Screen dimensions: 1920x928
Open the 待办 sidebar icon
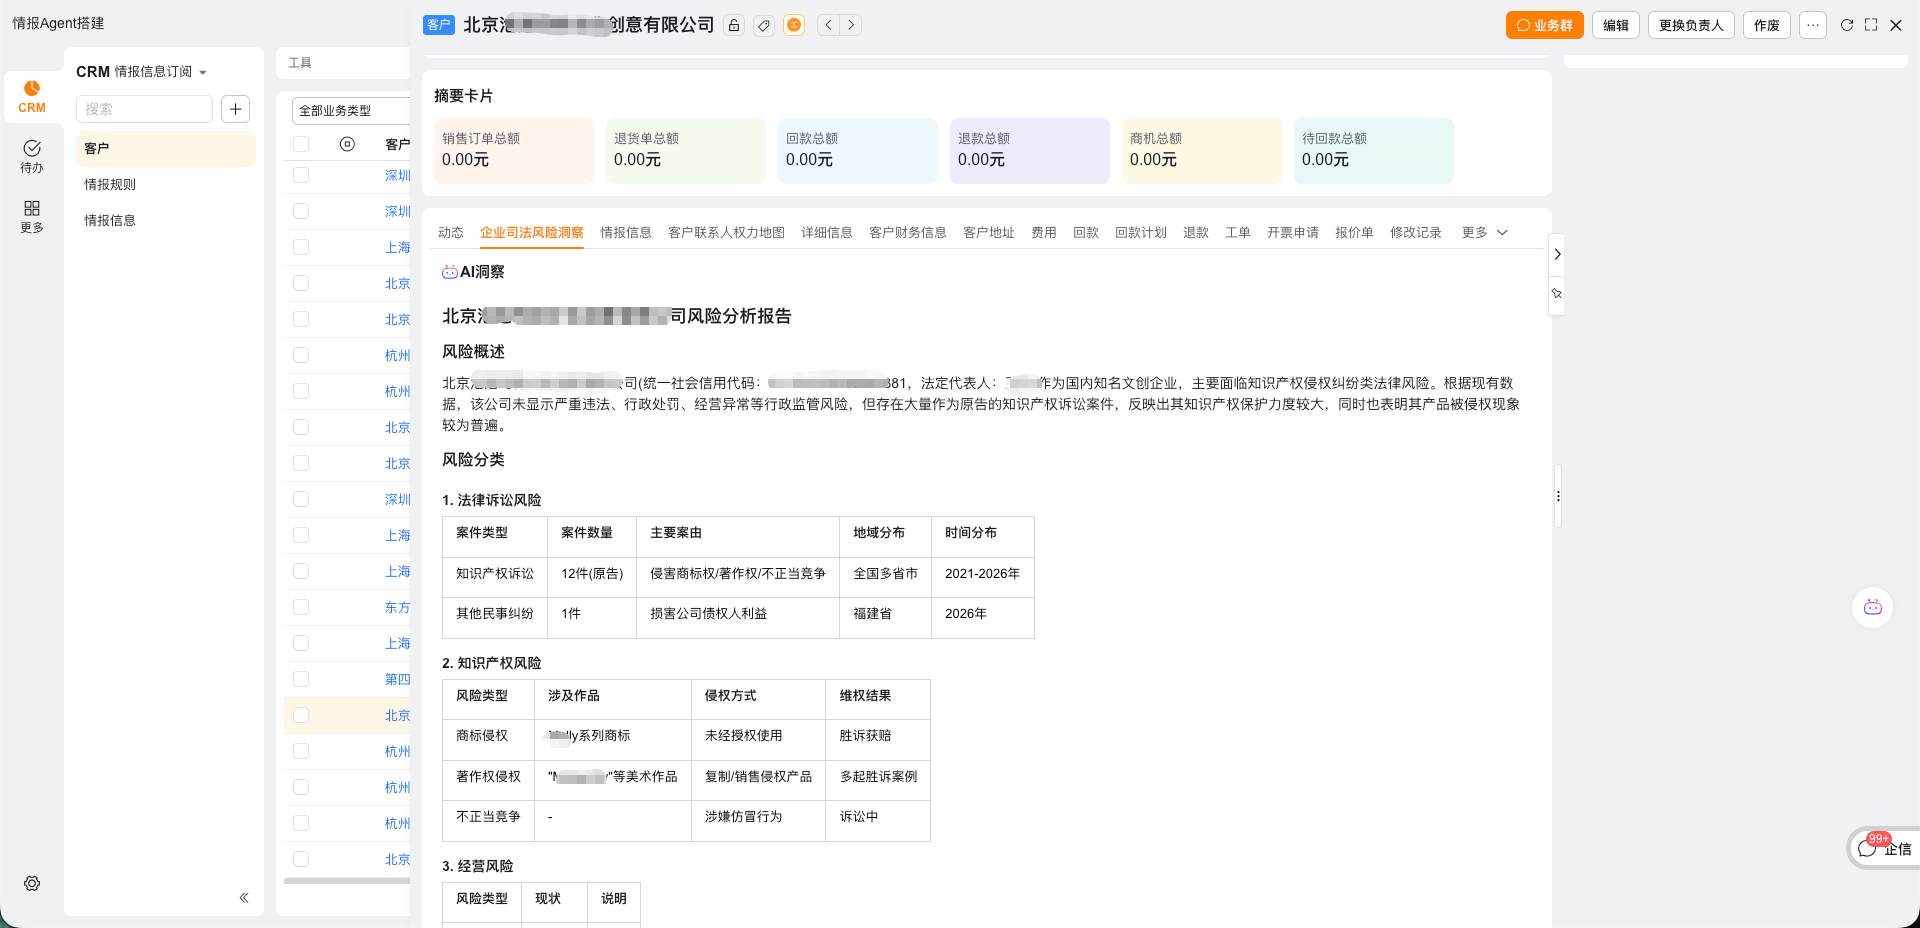tap(32, 156)
